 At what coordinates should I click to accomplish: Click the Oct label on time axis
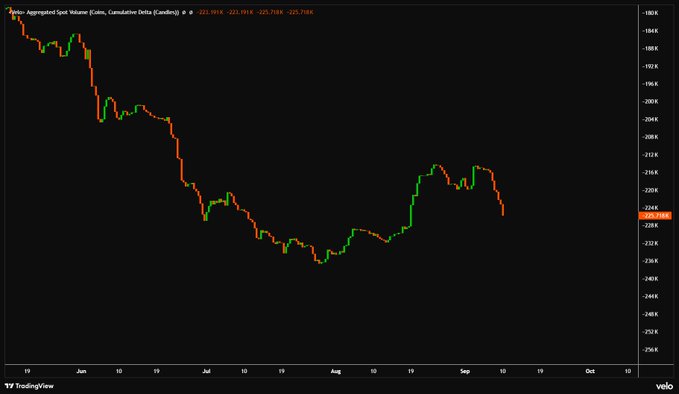tap(590, 371)
